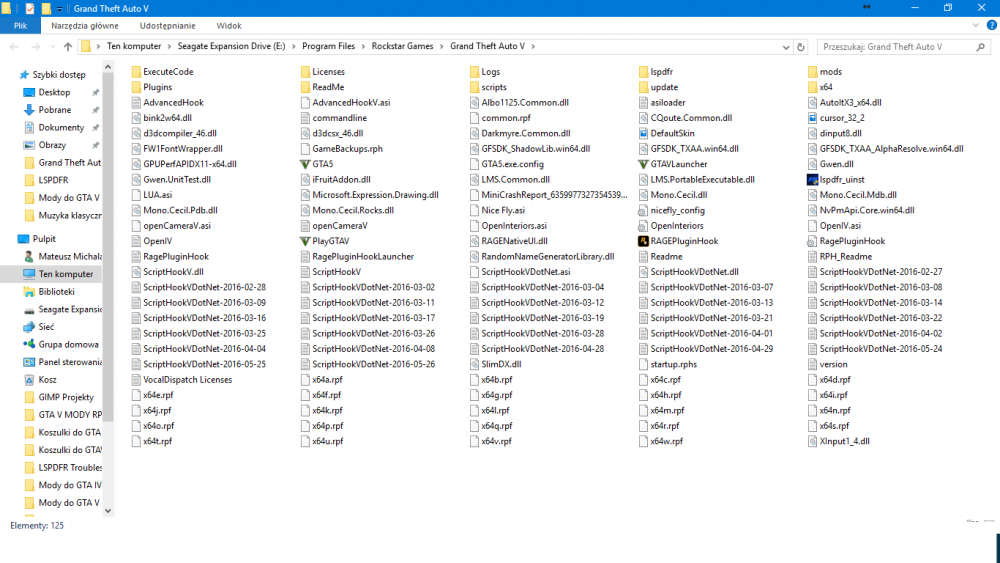Image resolution: width=1000 pixels, height=563 pixels.
Task: Open the Narzędzia główne ribbon tab
Action: click(x=85, y=26)
